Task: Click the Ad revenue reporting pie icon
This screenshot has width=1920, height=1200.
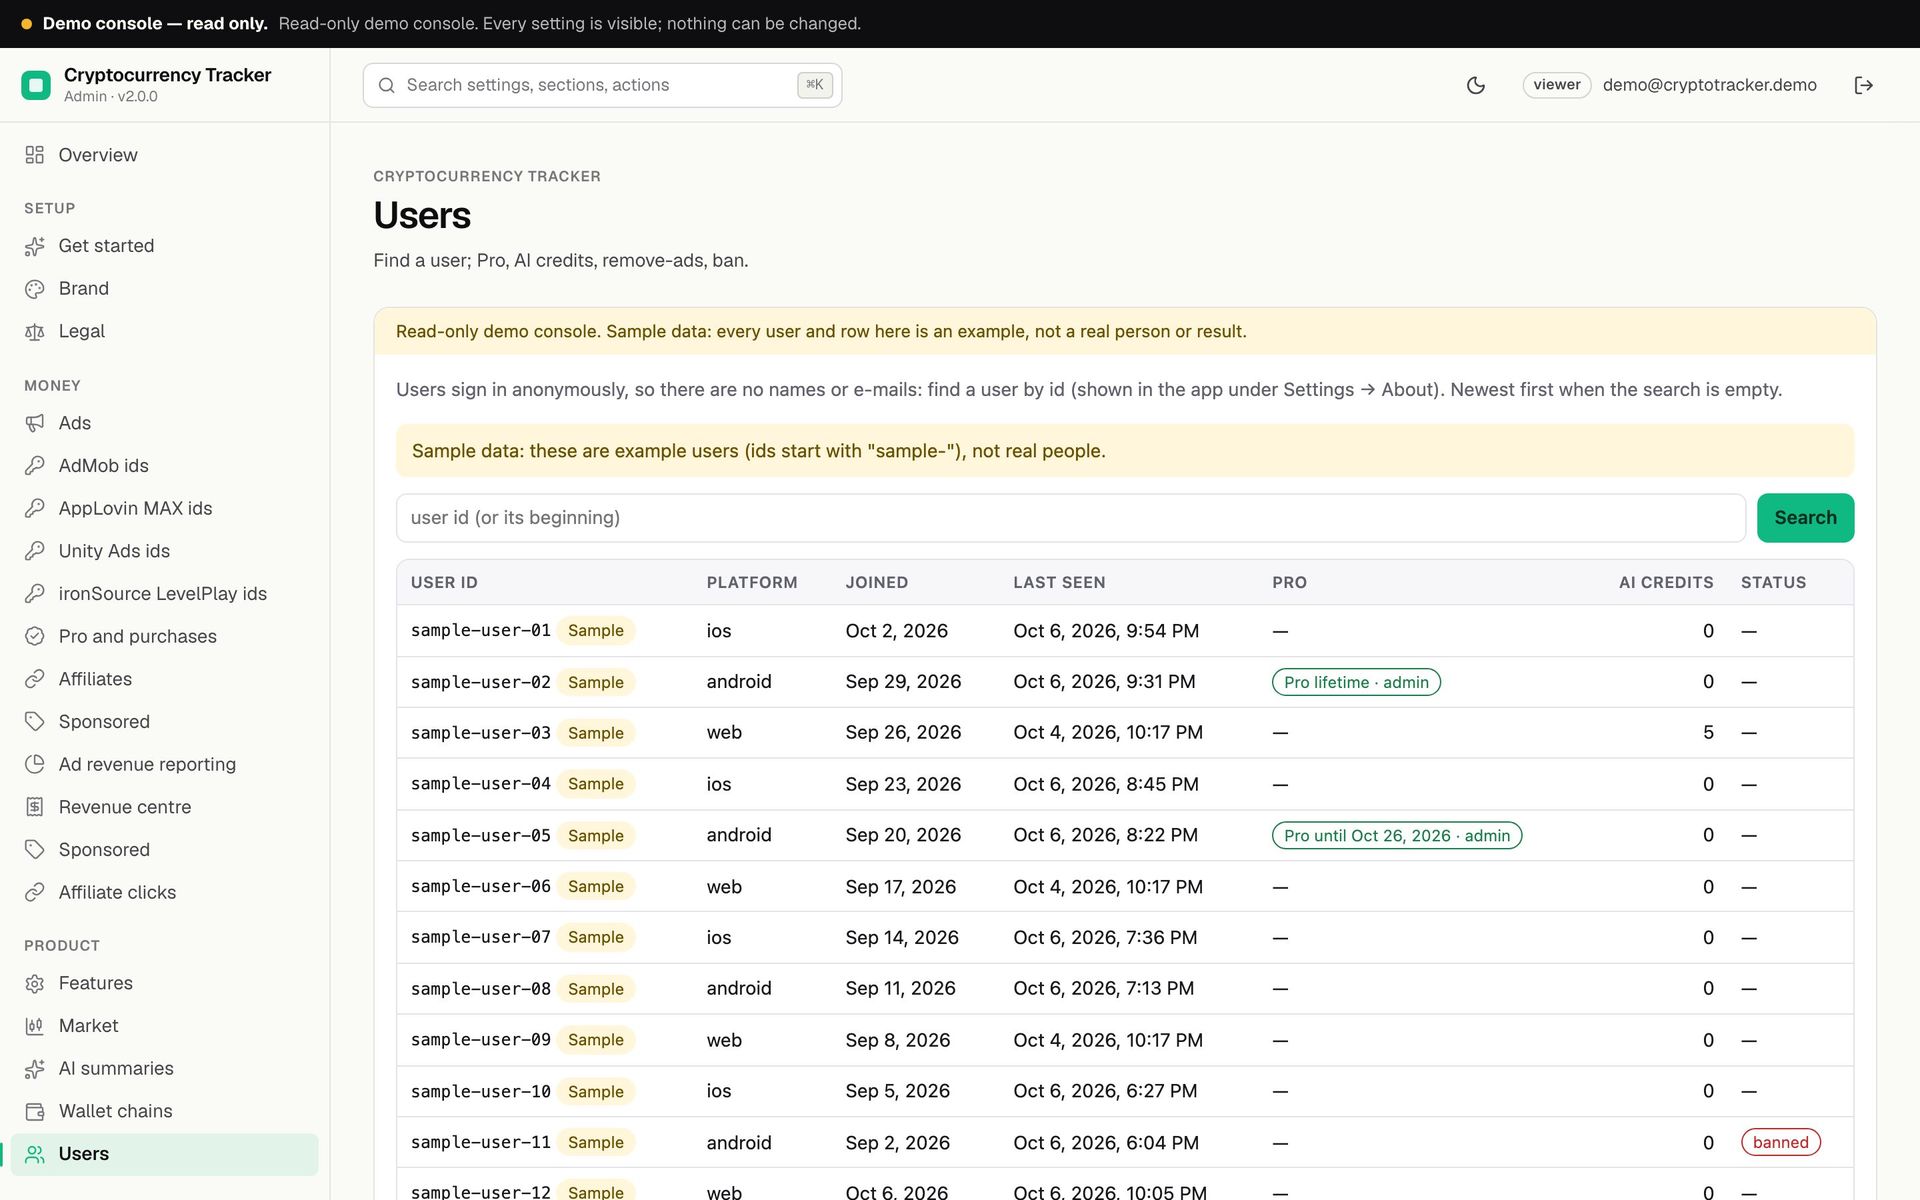Action: click(x=35, y=764)
